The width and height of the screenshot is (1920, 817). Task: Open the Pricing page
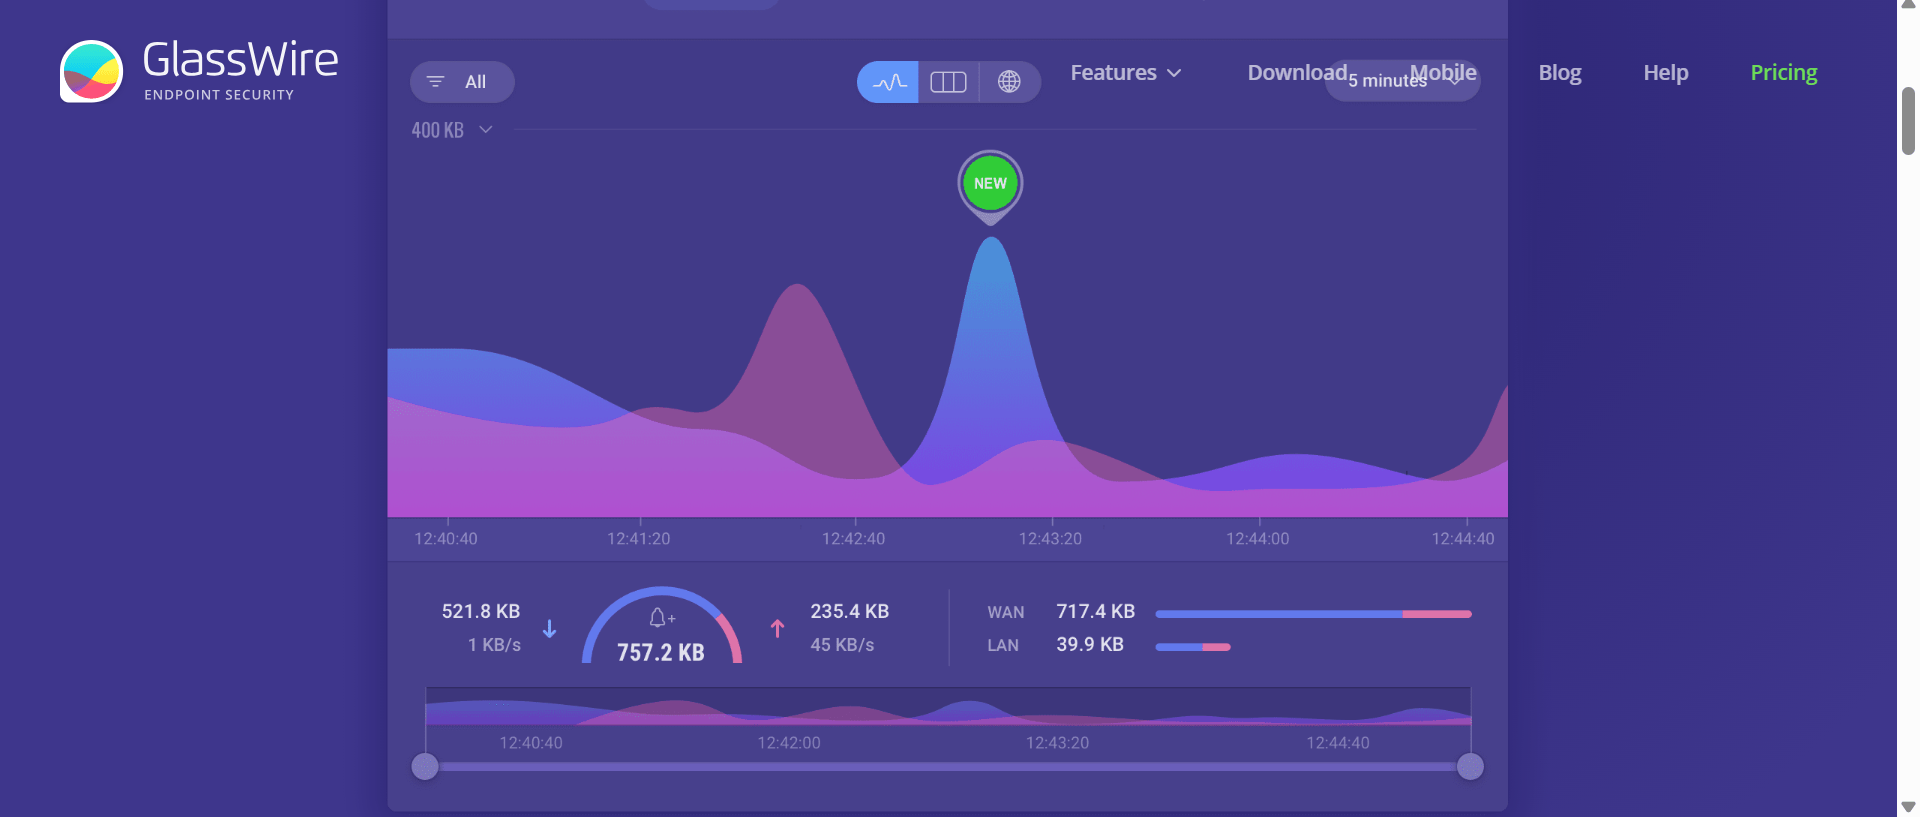tap(1784, 73)
